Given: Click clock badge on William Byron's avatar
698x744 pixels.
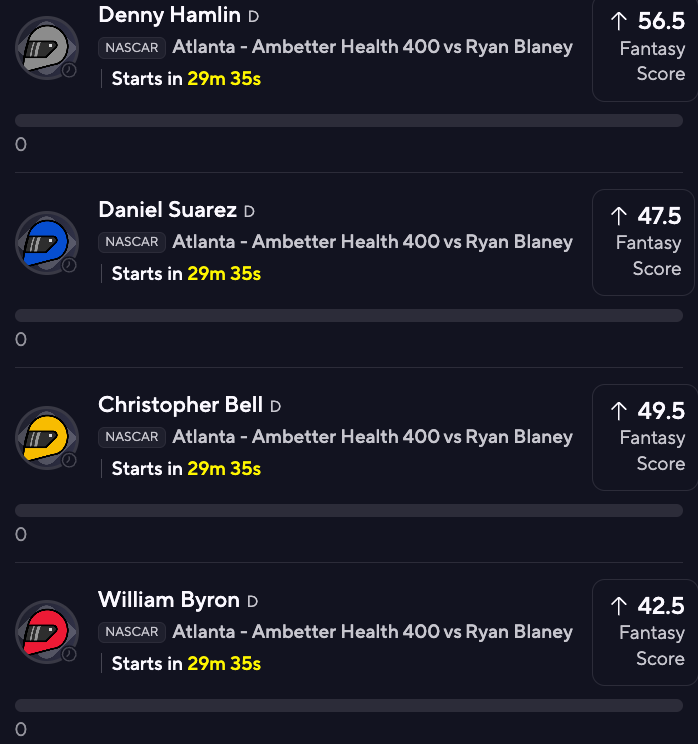Looking at the screenshot, I should tap(69, 655).
